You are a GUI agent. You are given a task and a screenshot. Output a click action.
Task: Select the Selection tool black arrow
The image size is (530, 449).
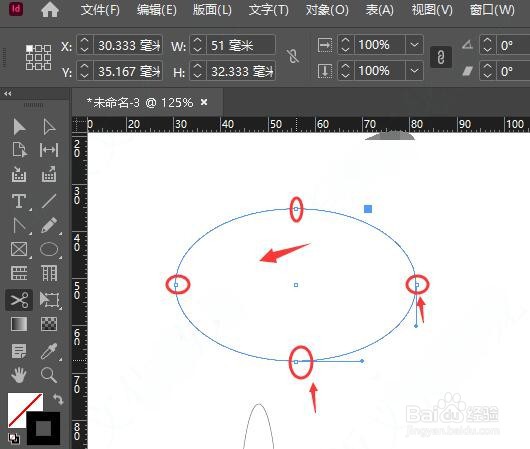pyautogui.click(x=19, y=127)
